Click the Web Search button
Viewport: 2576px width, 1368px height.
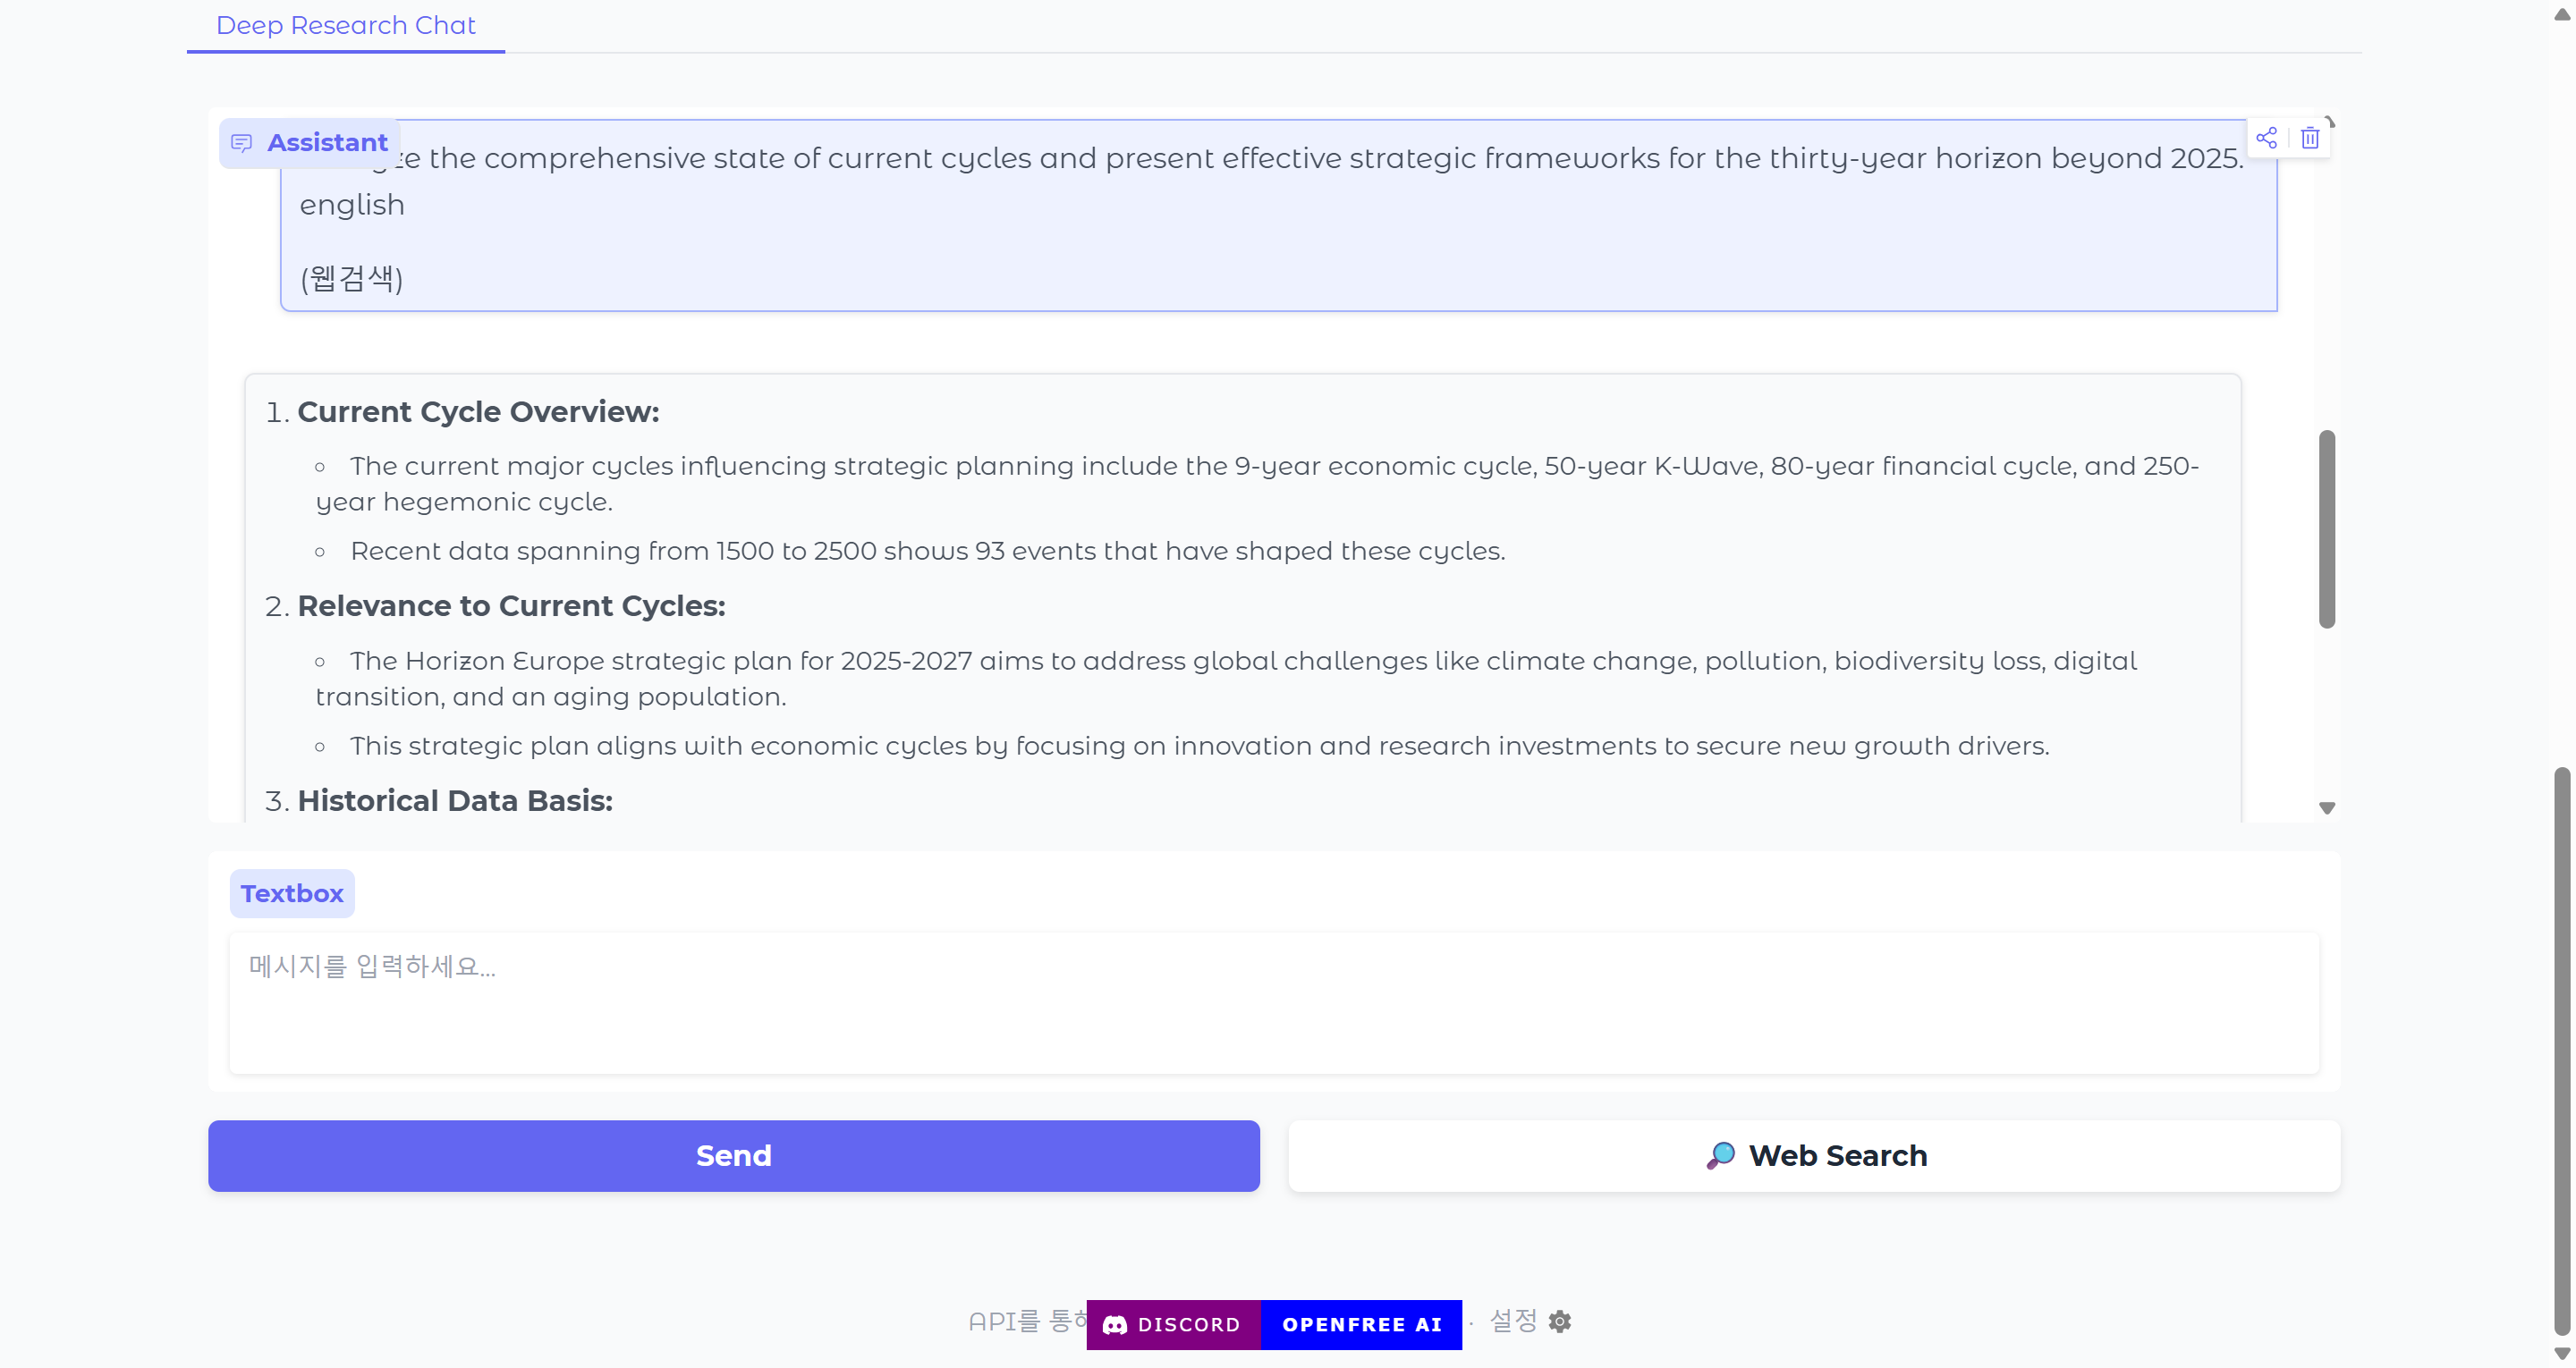point(1814,1155)
